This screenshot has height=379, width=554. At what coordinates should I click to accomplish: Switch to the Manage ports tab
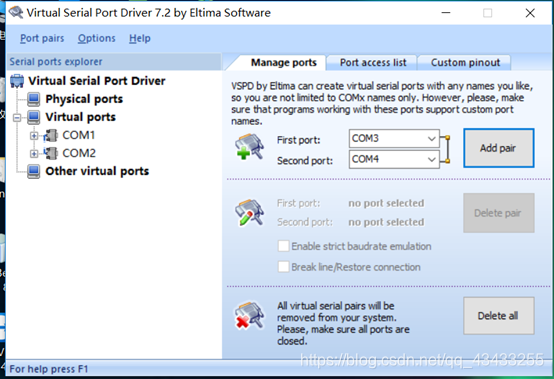[283, 63]
